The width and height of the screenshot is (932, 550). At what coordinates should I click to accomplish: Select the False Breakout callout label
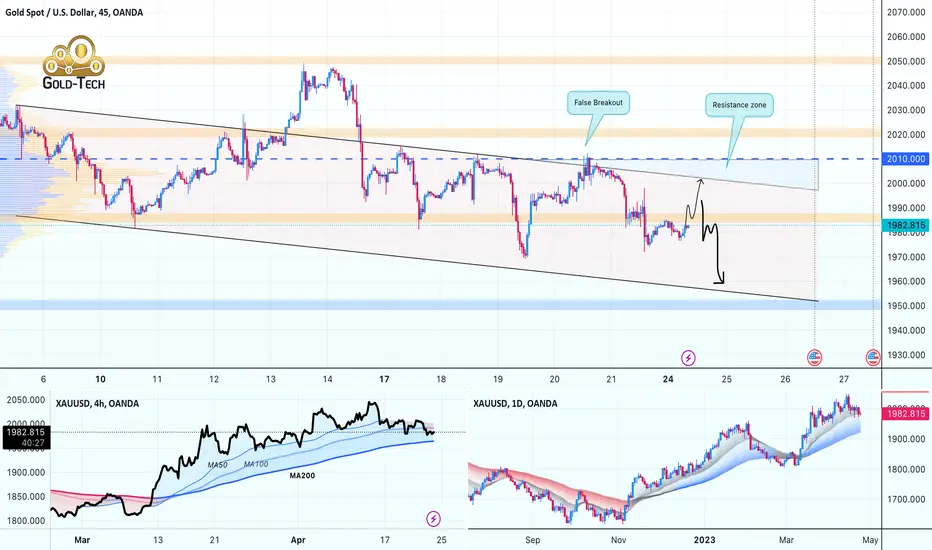pos(598,103)
